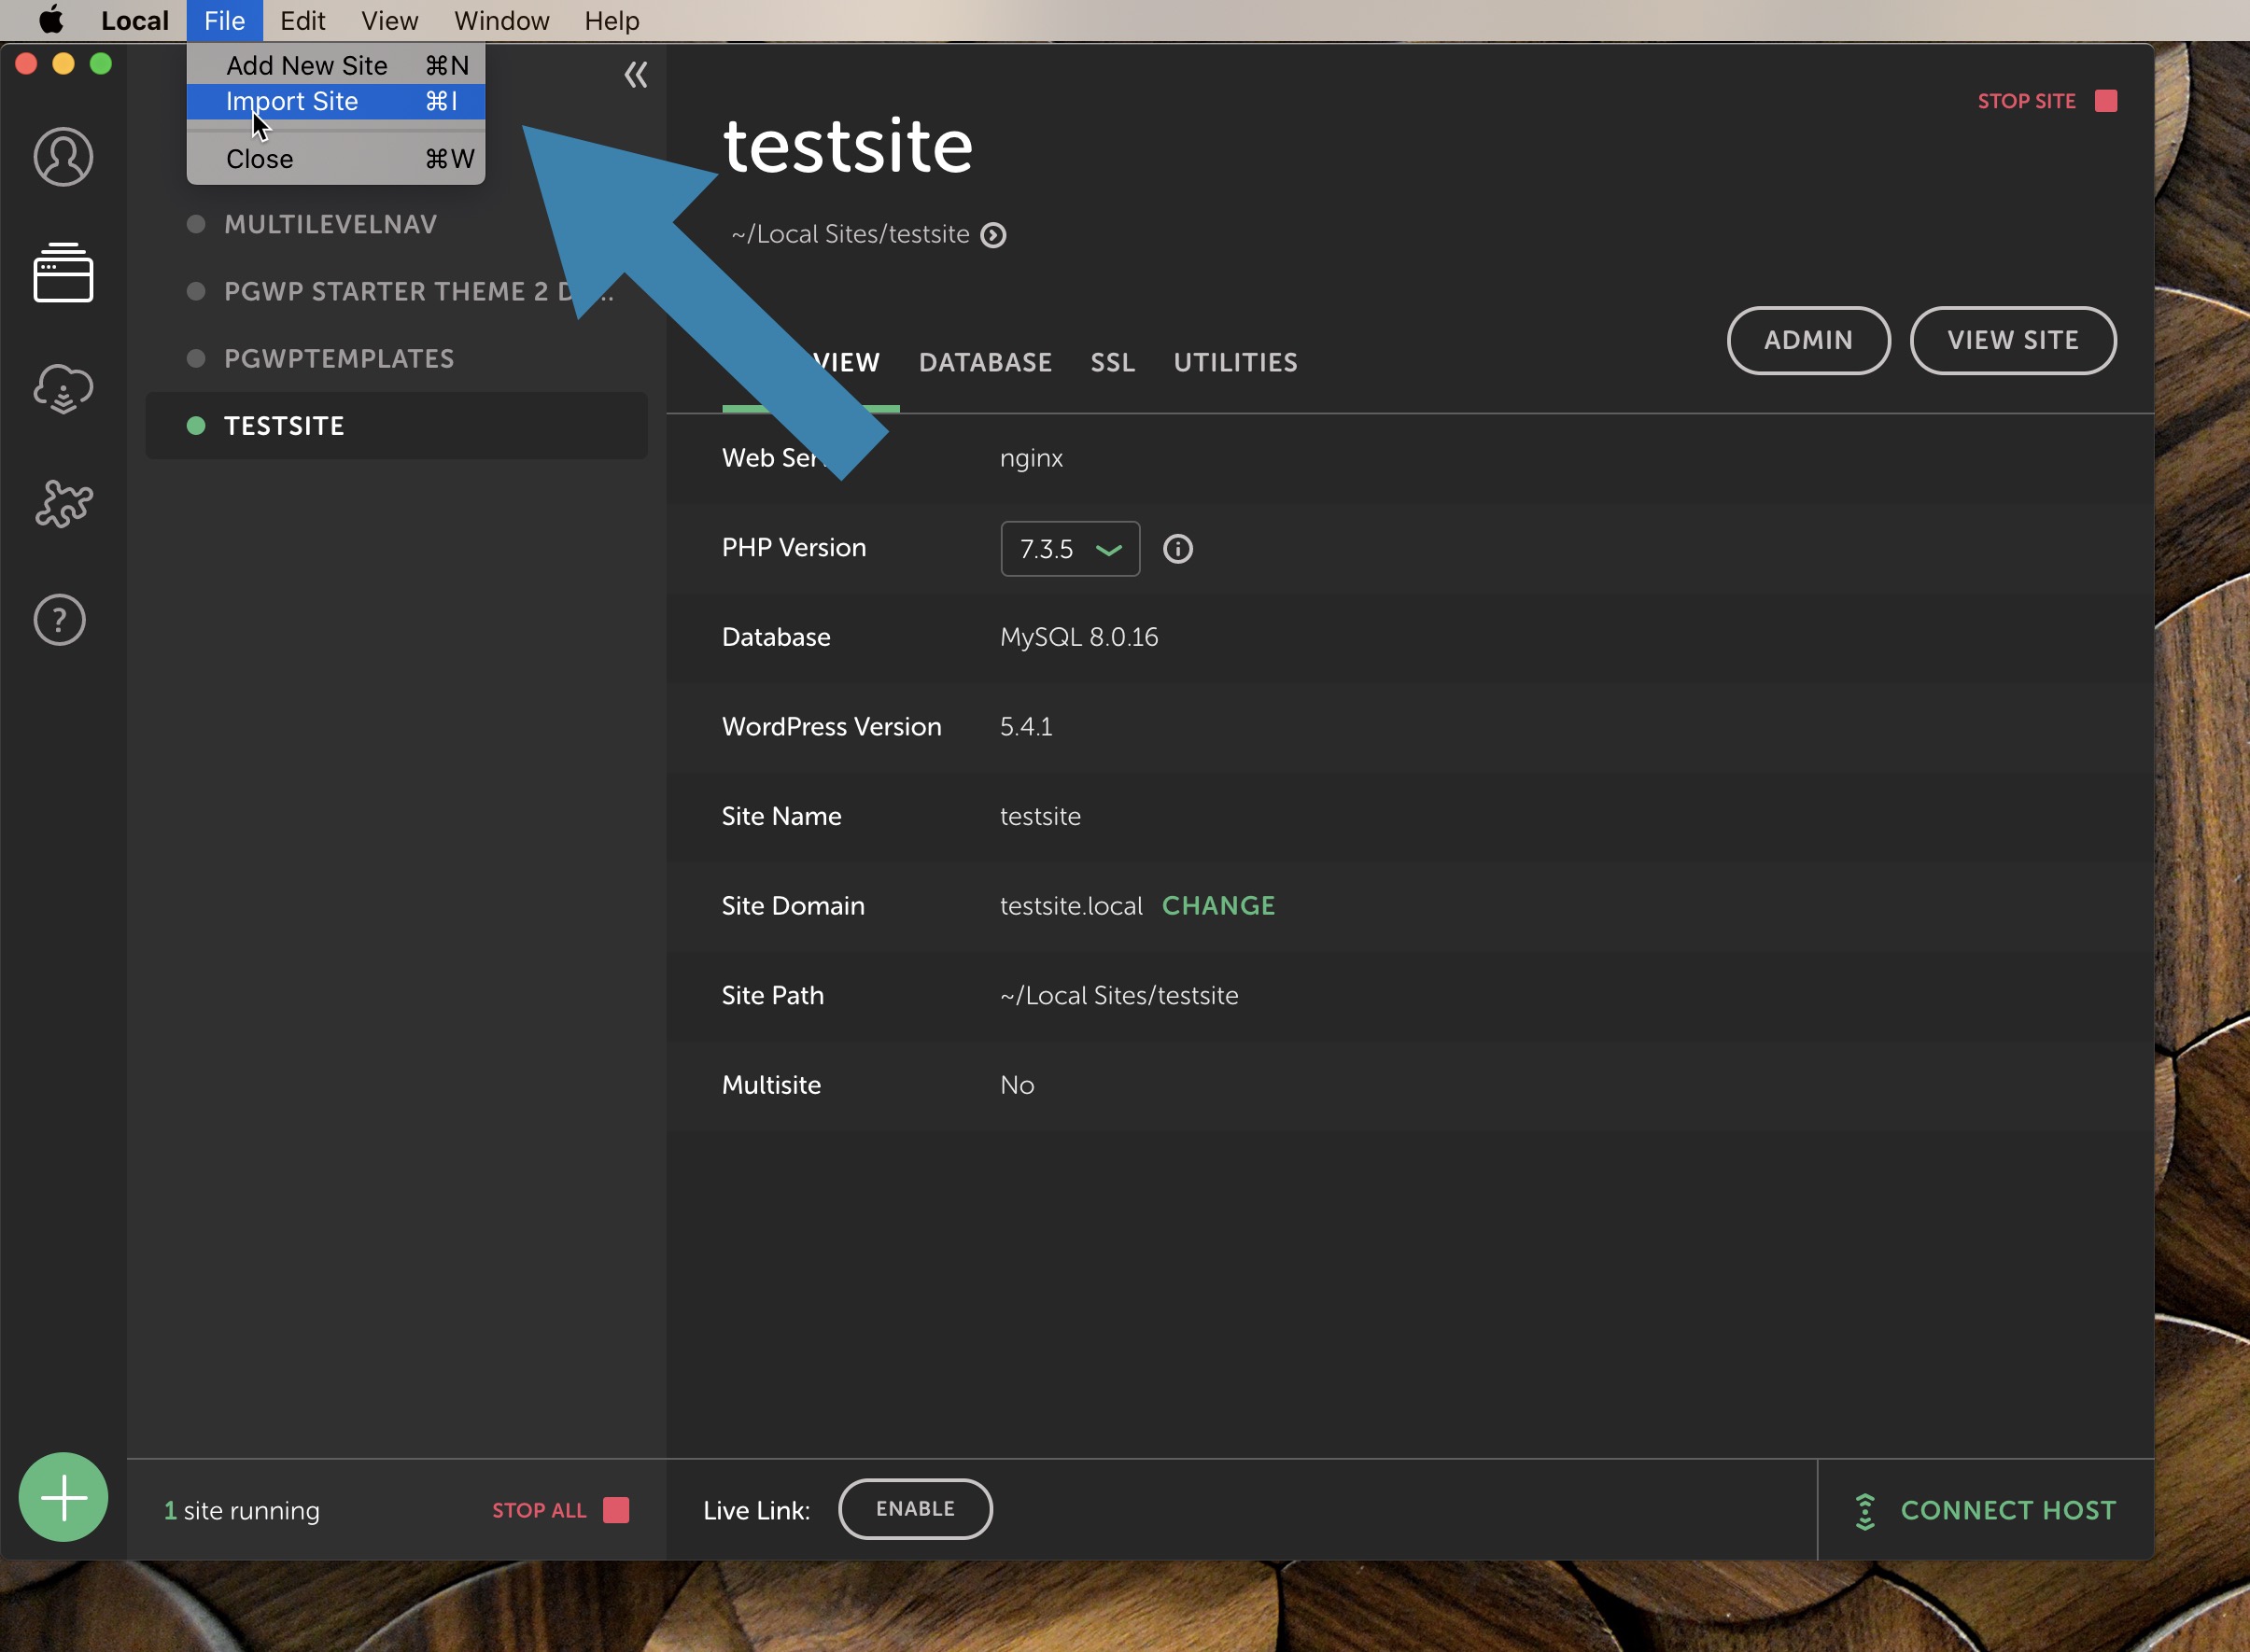This screenshot has width=2250, height=1652.
Task: Click the Multisite 'No' value
Action: click(x=1017, y=1085)
